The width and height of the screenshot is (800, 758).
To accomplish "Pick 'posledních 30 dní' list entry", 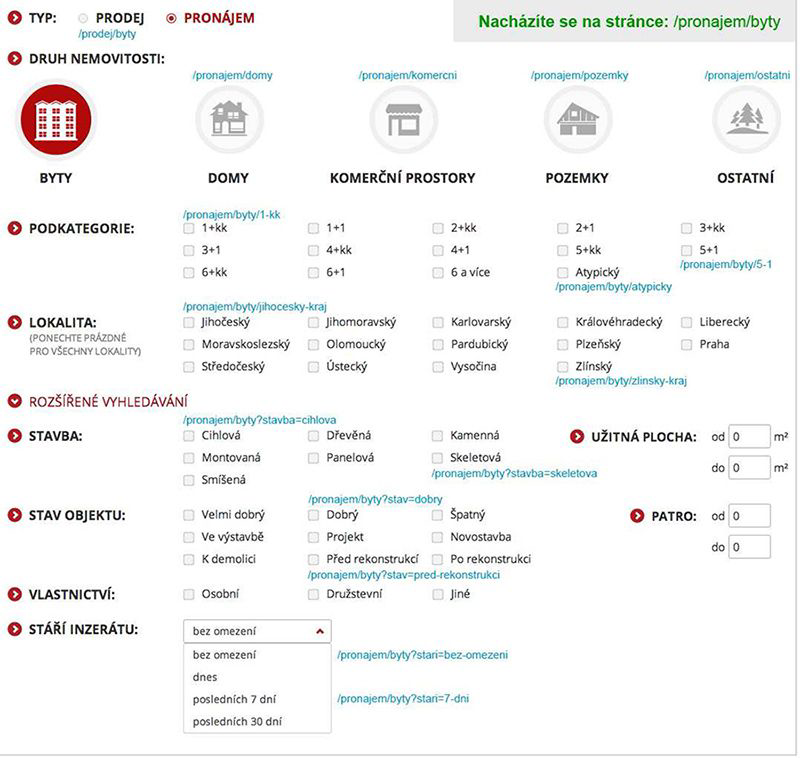I will (236, 721).
